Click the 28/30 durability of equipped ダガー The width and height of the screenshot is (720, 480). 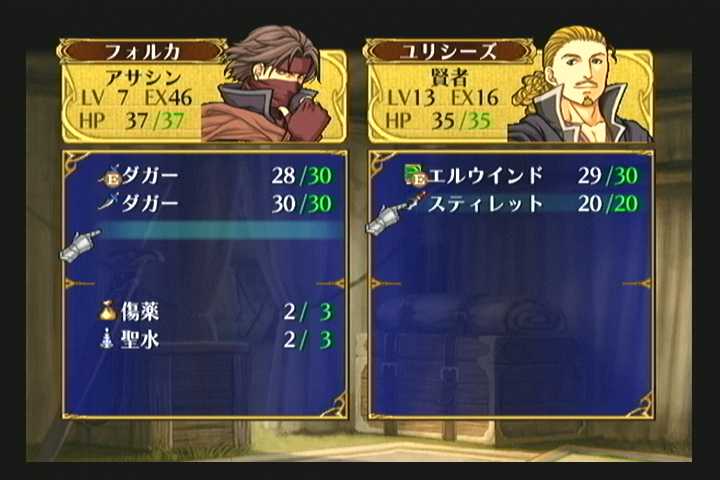(302, 175)
